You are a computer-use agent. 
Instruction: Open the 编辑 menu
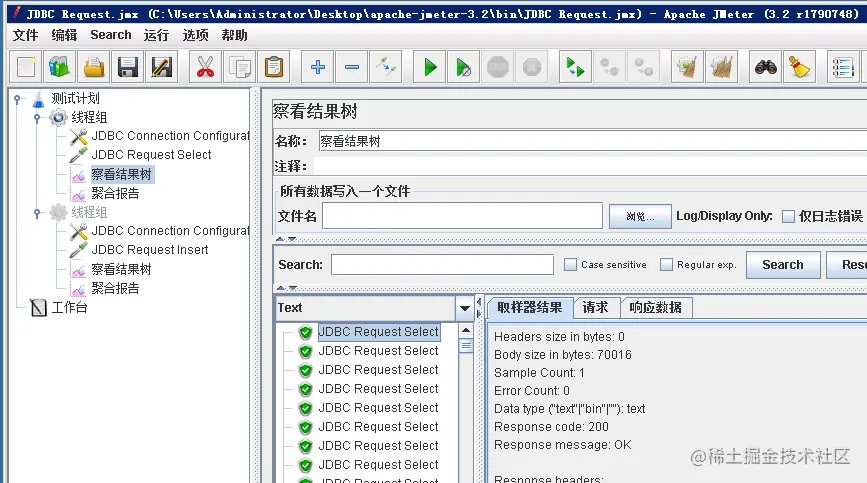click(x=64, y=35)
